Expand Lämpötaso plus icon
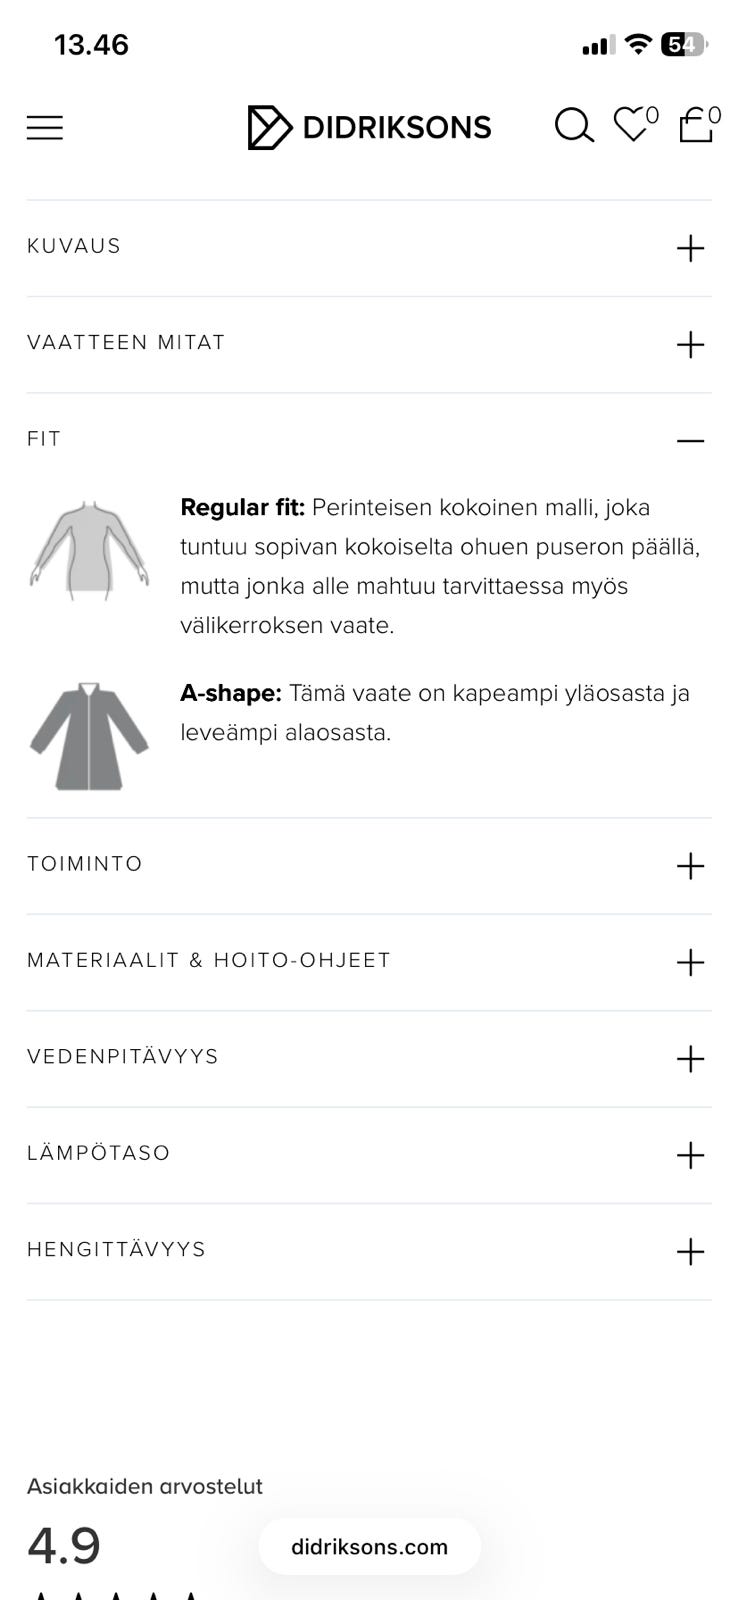This screenshot has width=739, height=1600. point(690,1155)
